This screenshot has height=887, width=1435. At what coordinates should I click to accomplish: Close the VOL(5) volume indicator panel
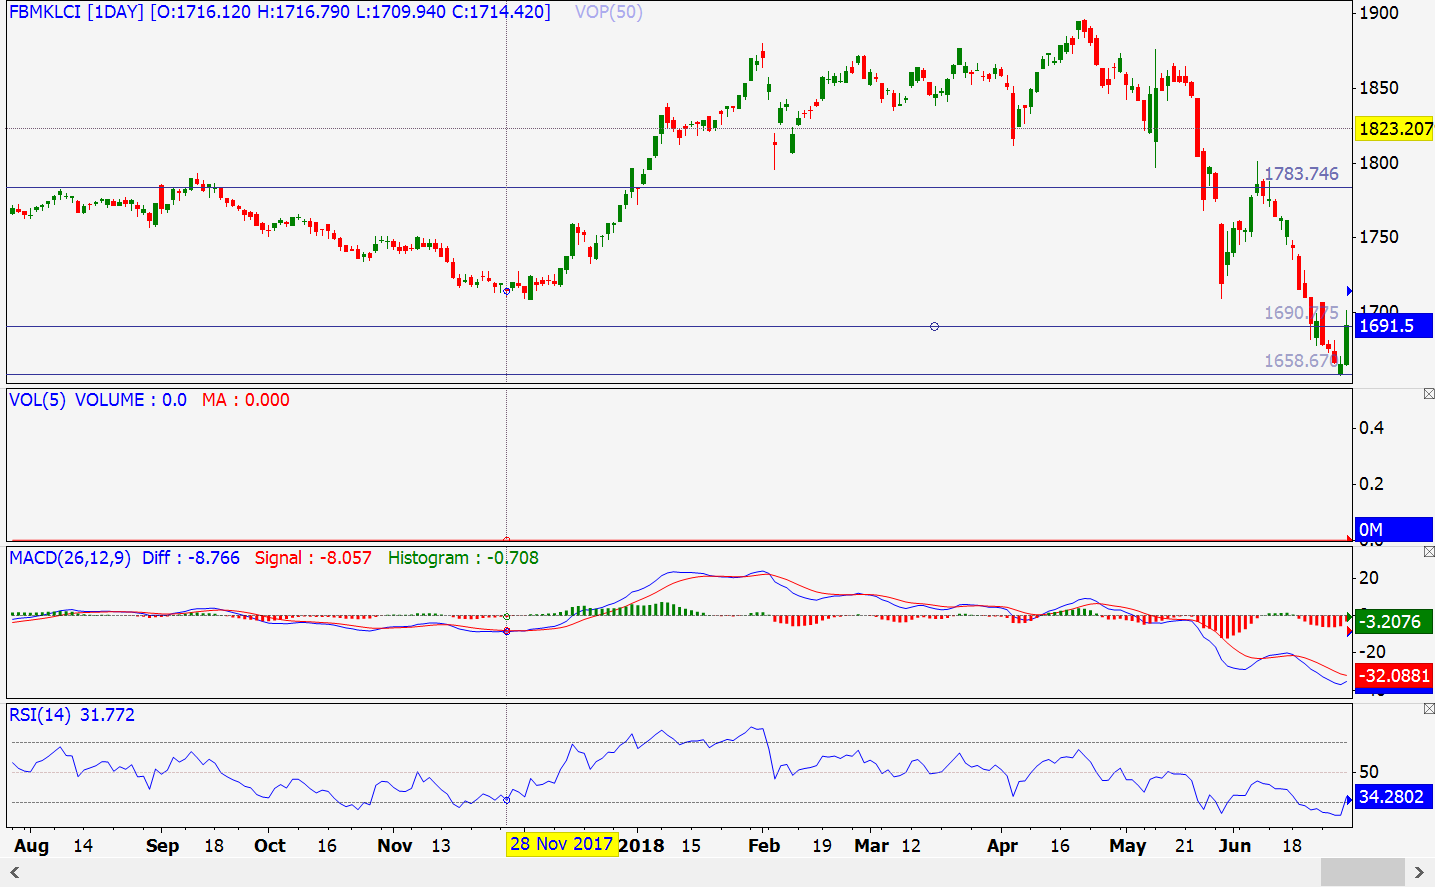click(1428, 394)
